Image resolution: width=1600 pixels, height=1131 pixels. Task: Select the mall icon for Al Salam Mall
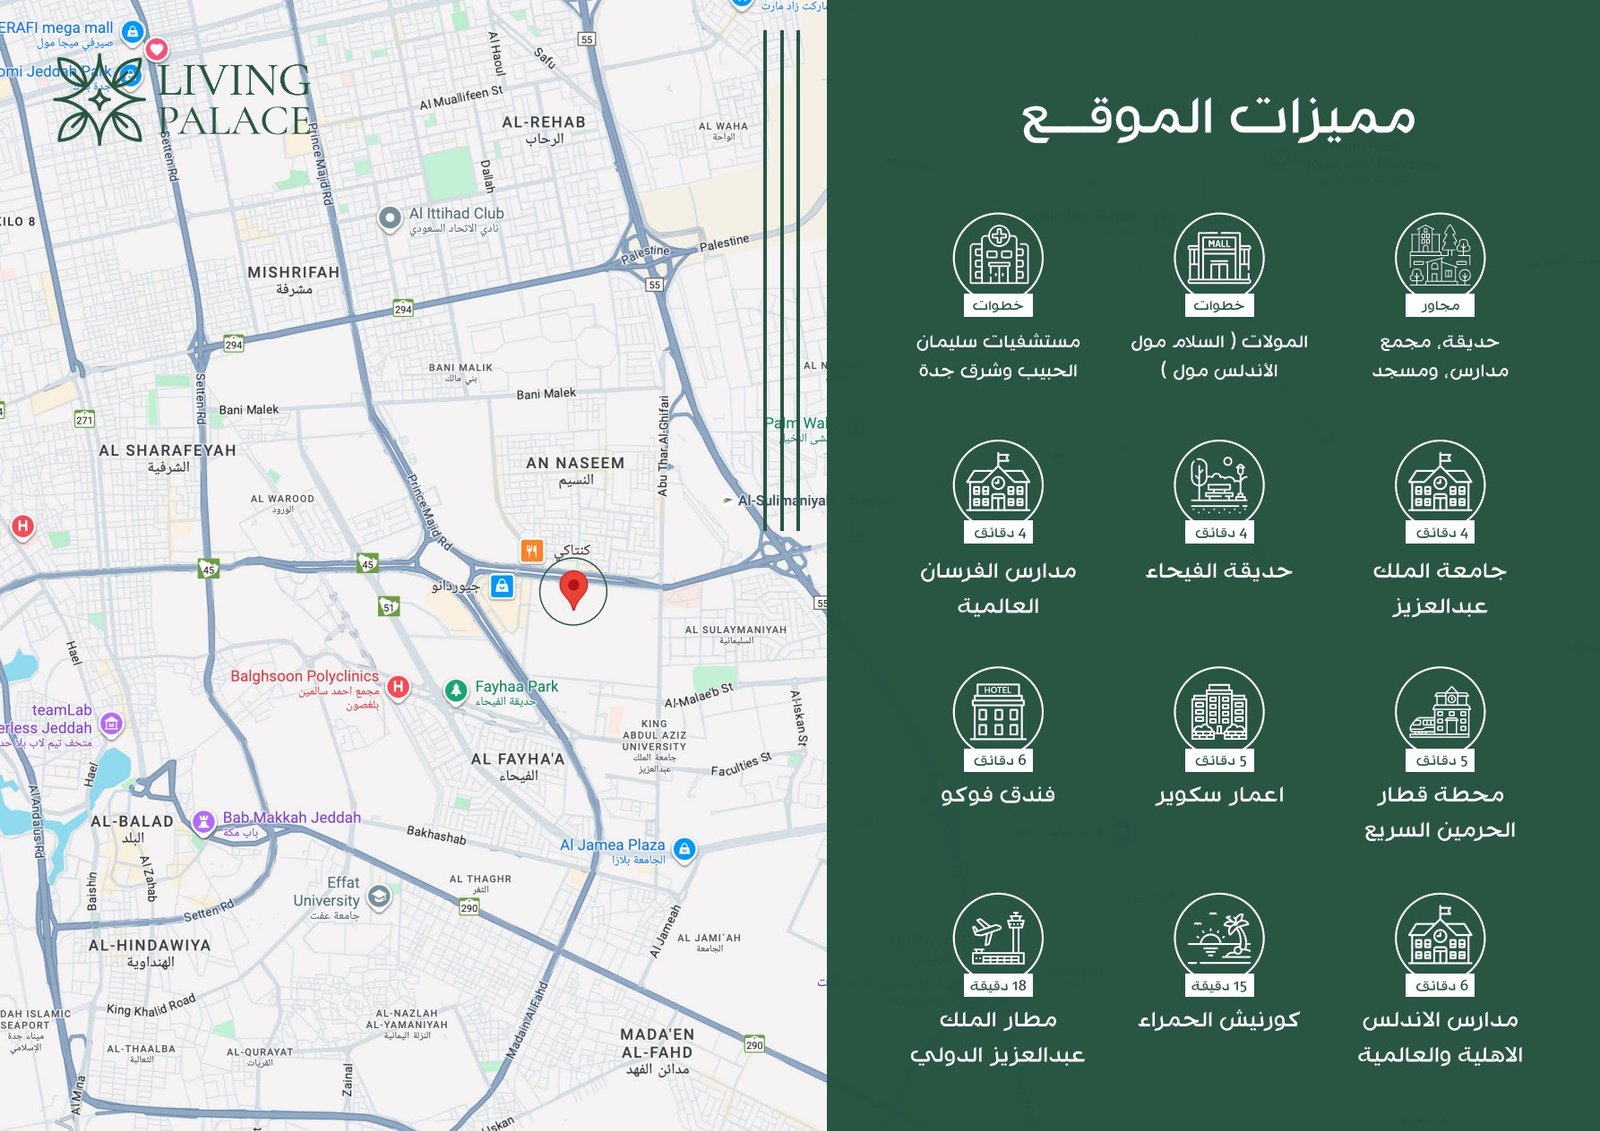pyautogui.click(x=1219, y=257)
